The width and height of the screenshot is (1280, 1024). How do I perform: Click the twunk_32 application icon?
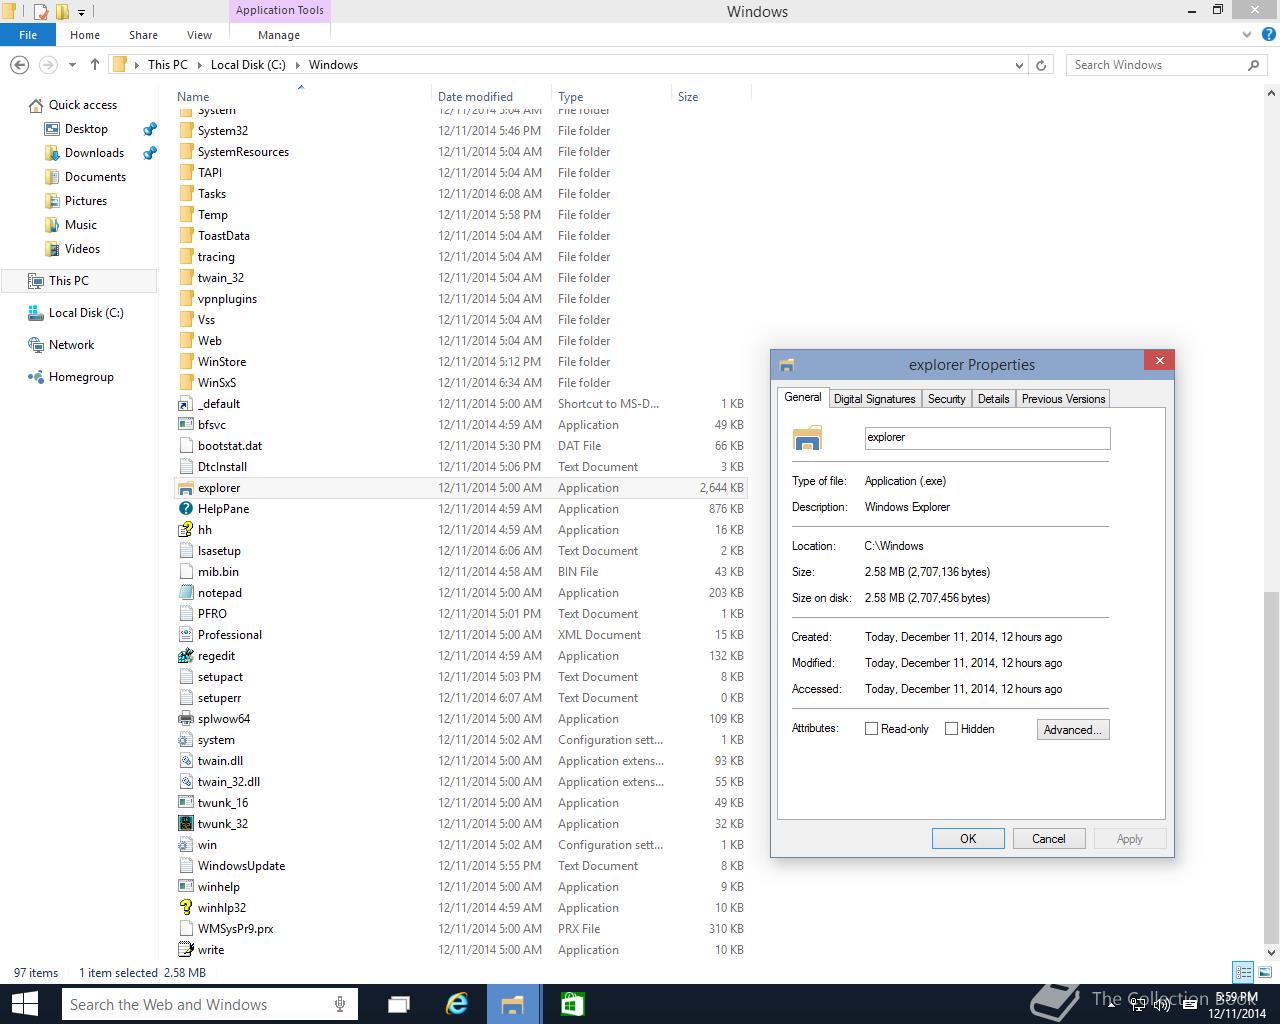click(x=185, y=824)
